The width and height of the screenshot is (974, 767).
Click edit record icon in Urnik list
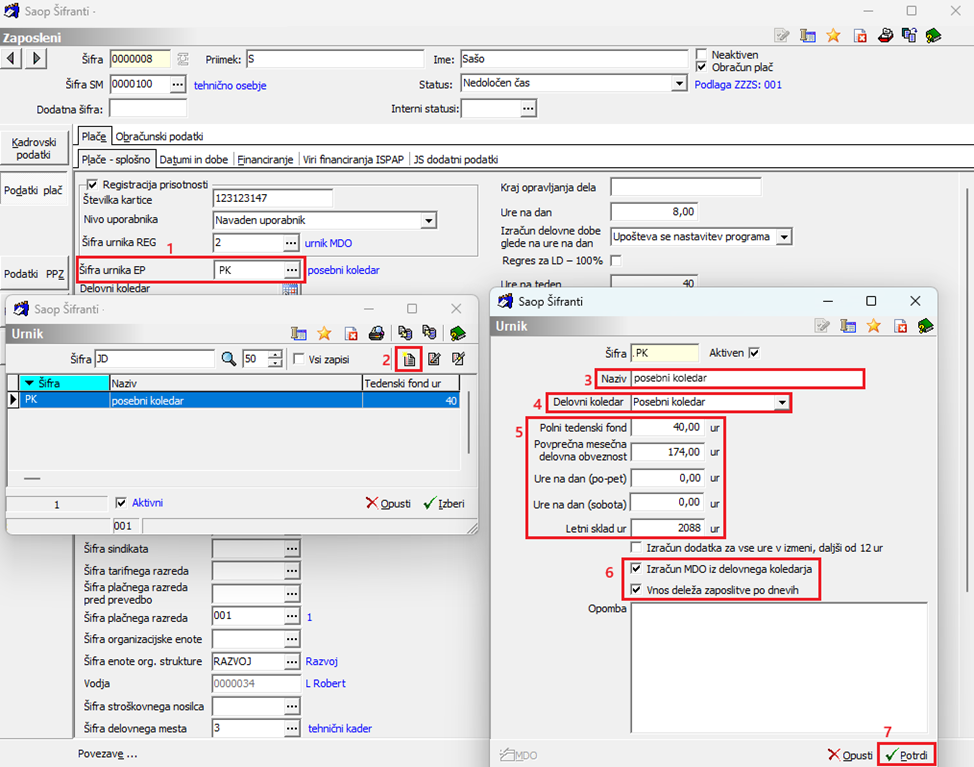(x=434, y=359)
